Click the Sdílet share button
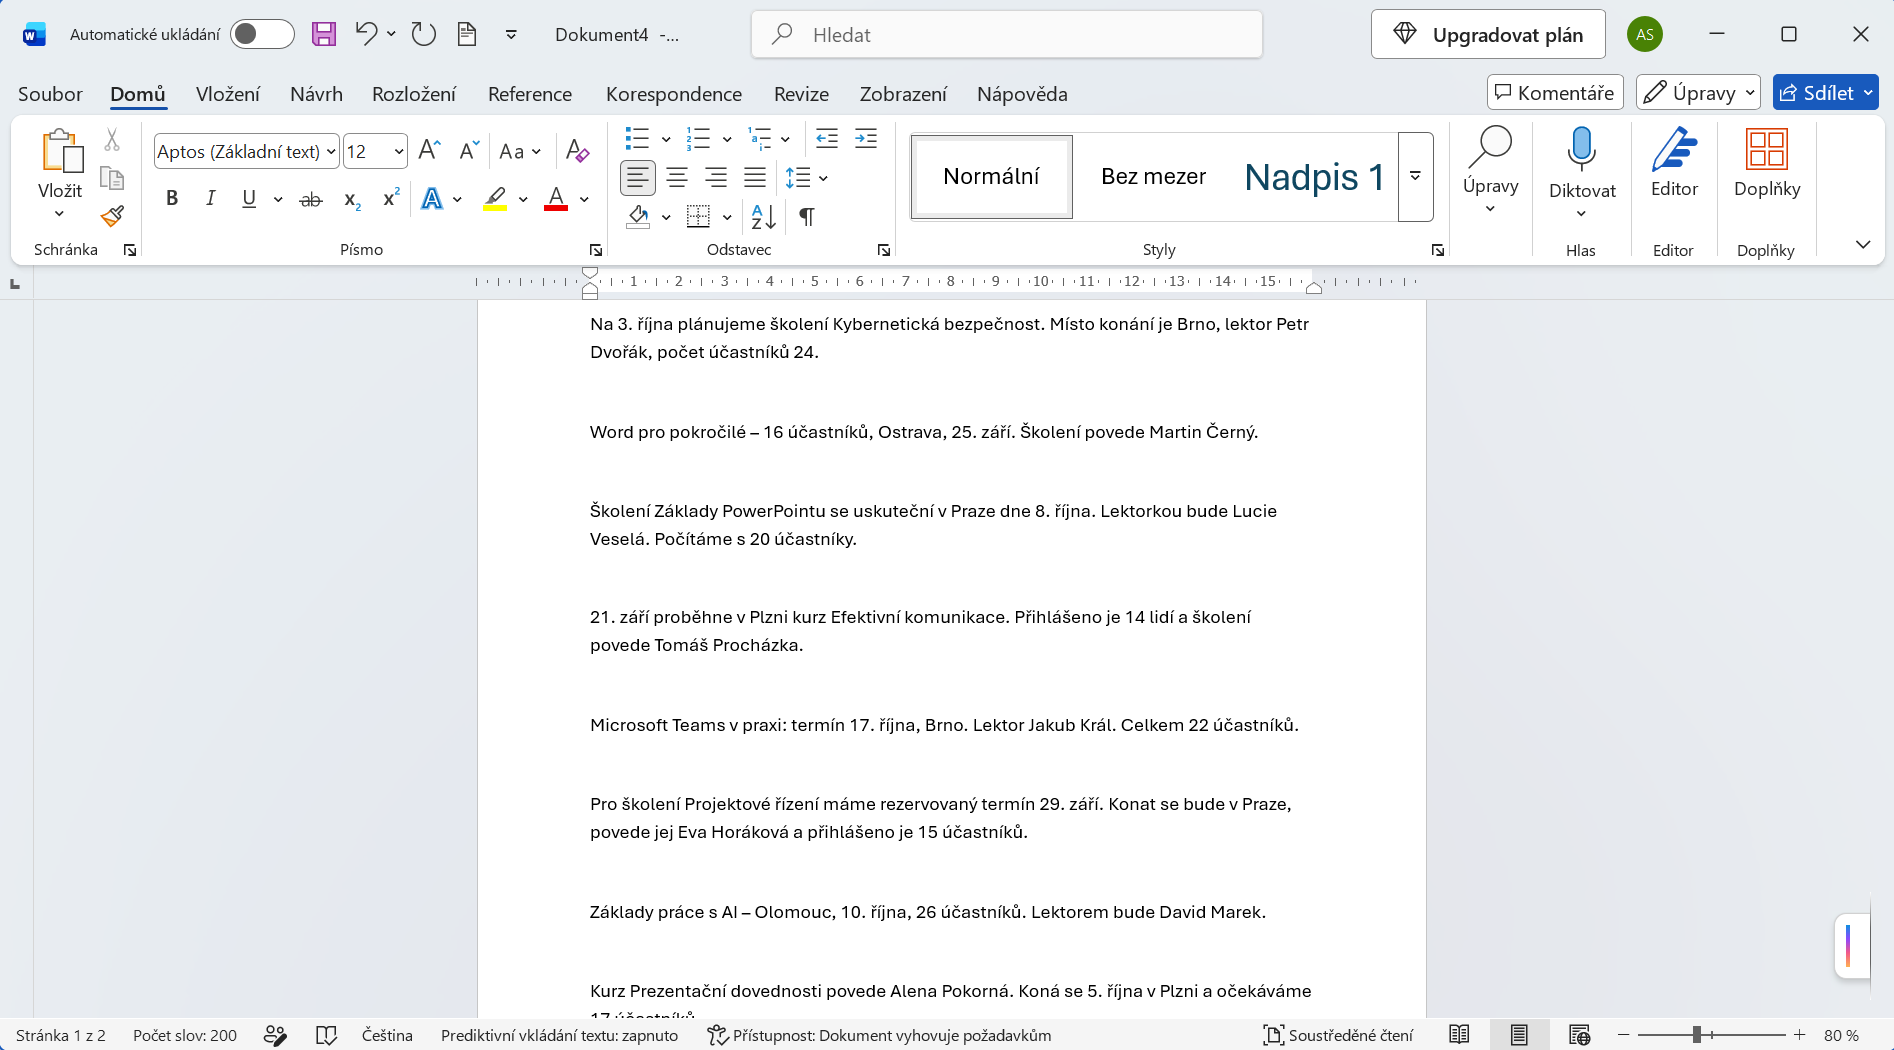 pos(1826,93)
